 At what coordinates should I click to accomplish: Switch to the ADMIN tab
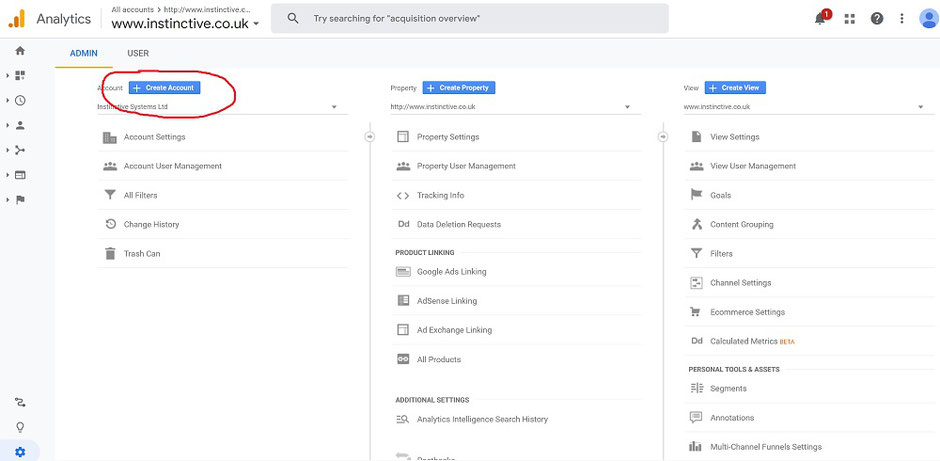[x=83, y=53]
